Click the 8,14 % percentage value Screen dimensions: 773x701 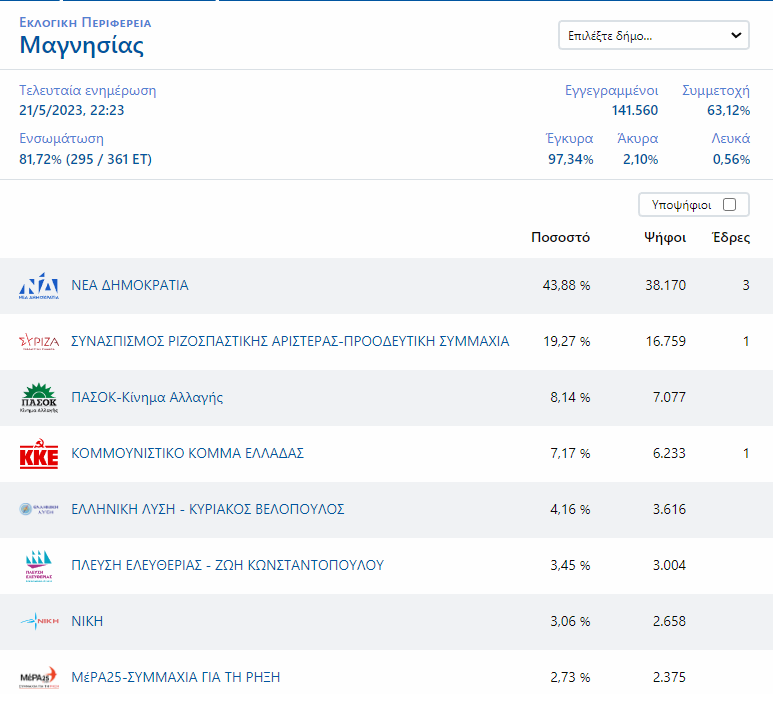click(x=570, y=397)
